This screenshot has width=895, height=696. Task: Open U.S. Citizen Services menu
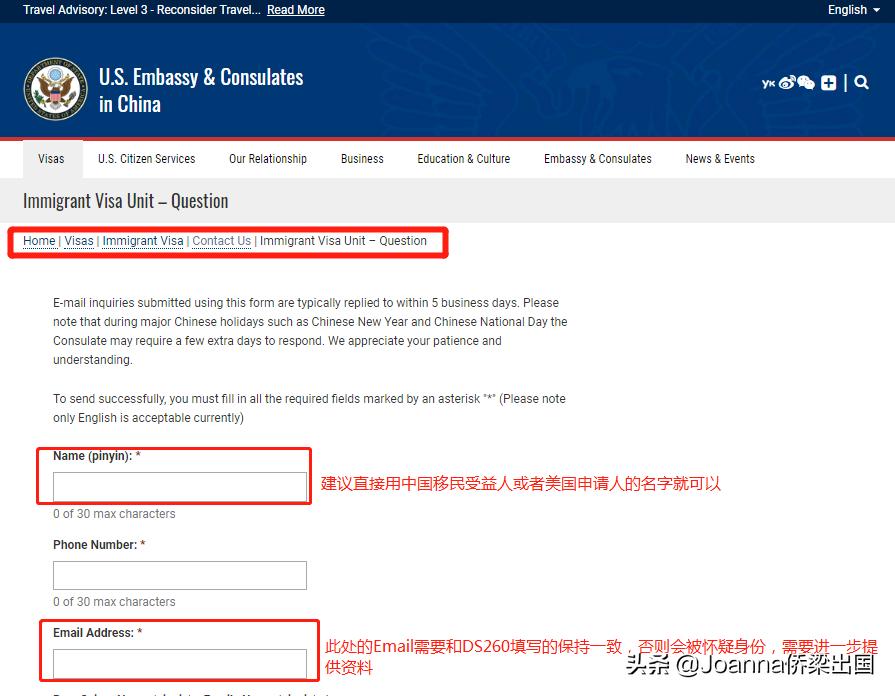(147, 159)
